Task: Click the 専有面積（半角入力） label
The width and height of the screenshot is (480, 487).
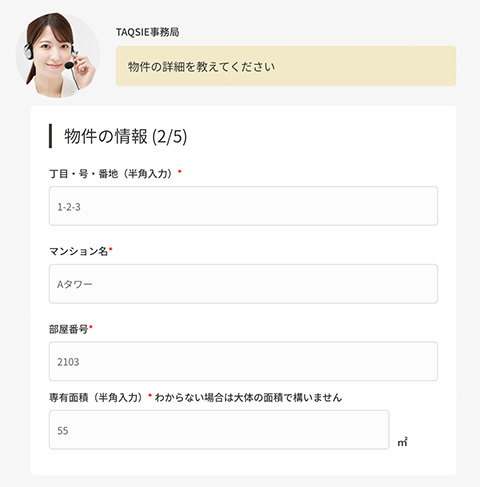Action: 97,397
